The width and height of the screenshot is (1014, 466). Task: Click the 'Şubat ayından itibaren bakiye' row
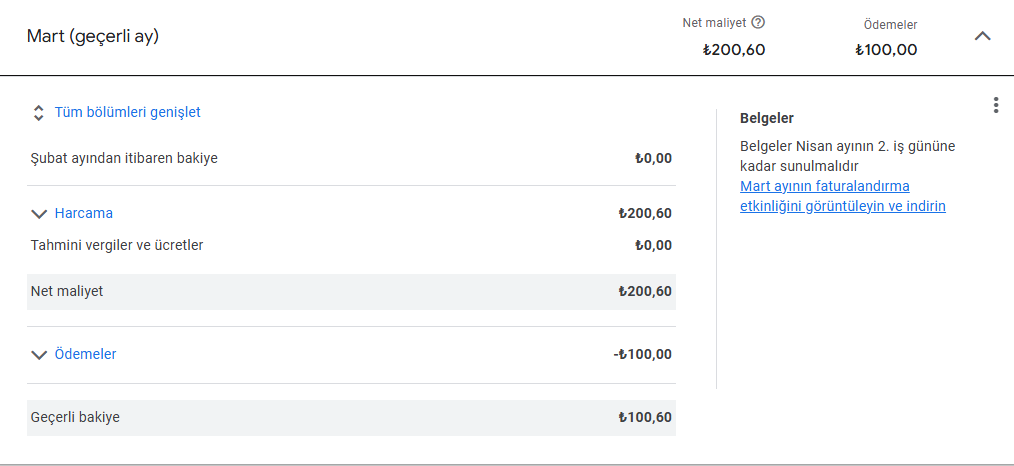[351, 158]
